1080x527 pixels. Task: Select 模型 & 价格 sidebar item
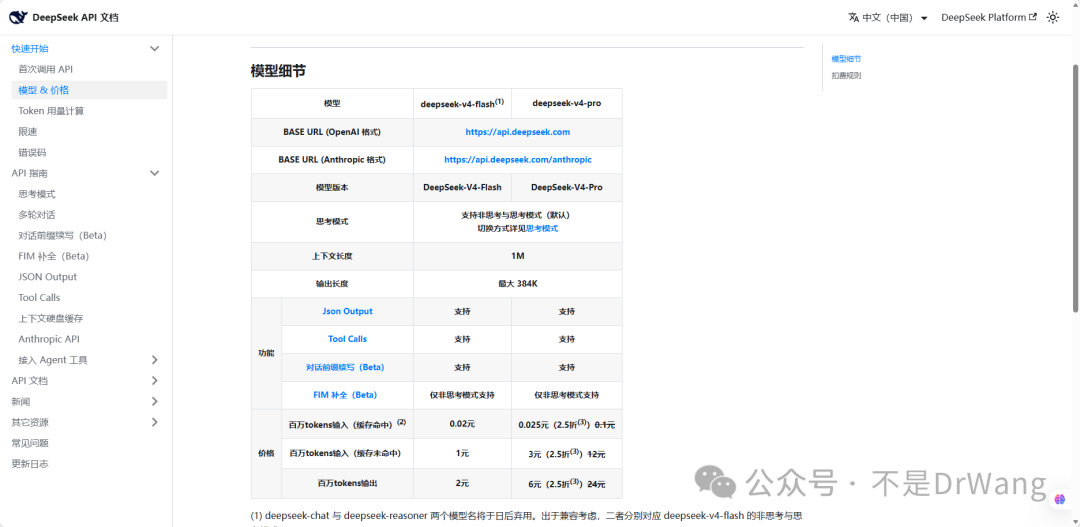(x=89, y=90)
